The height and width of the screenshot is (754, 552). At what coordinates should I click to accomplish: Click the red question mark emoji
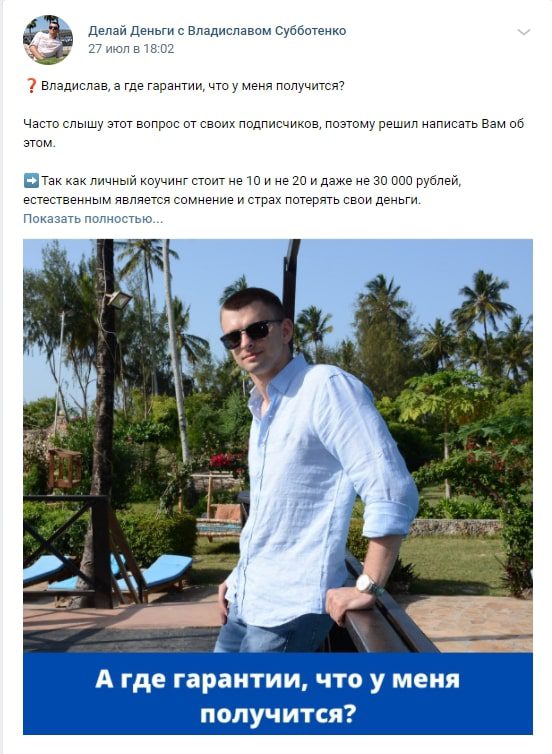31,86
